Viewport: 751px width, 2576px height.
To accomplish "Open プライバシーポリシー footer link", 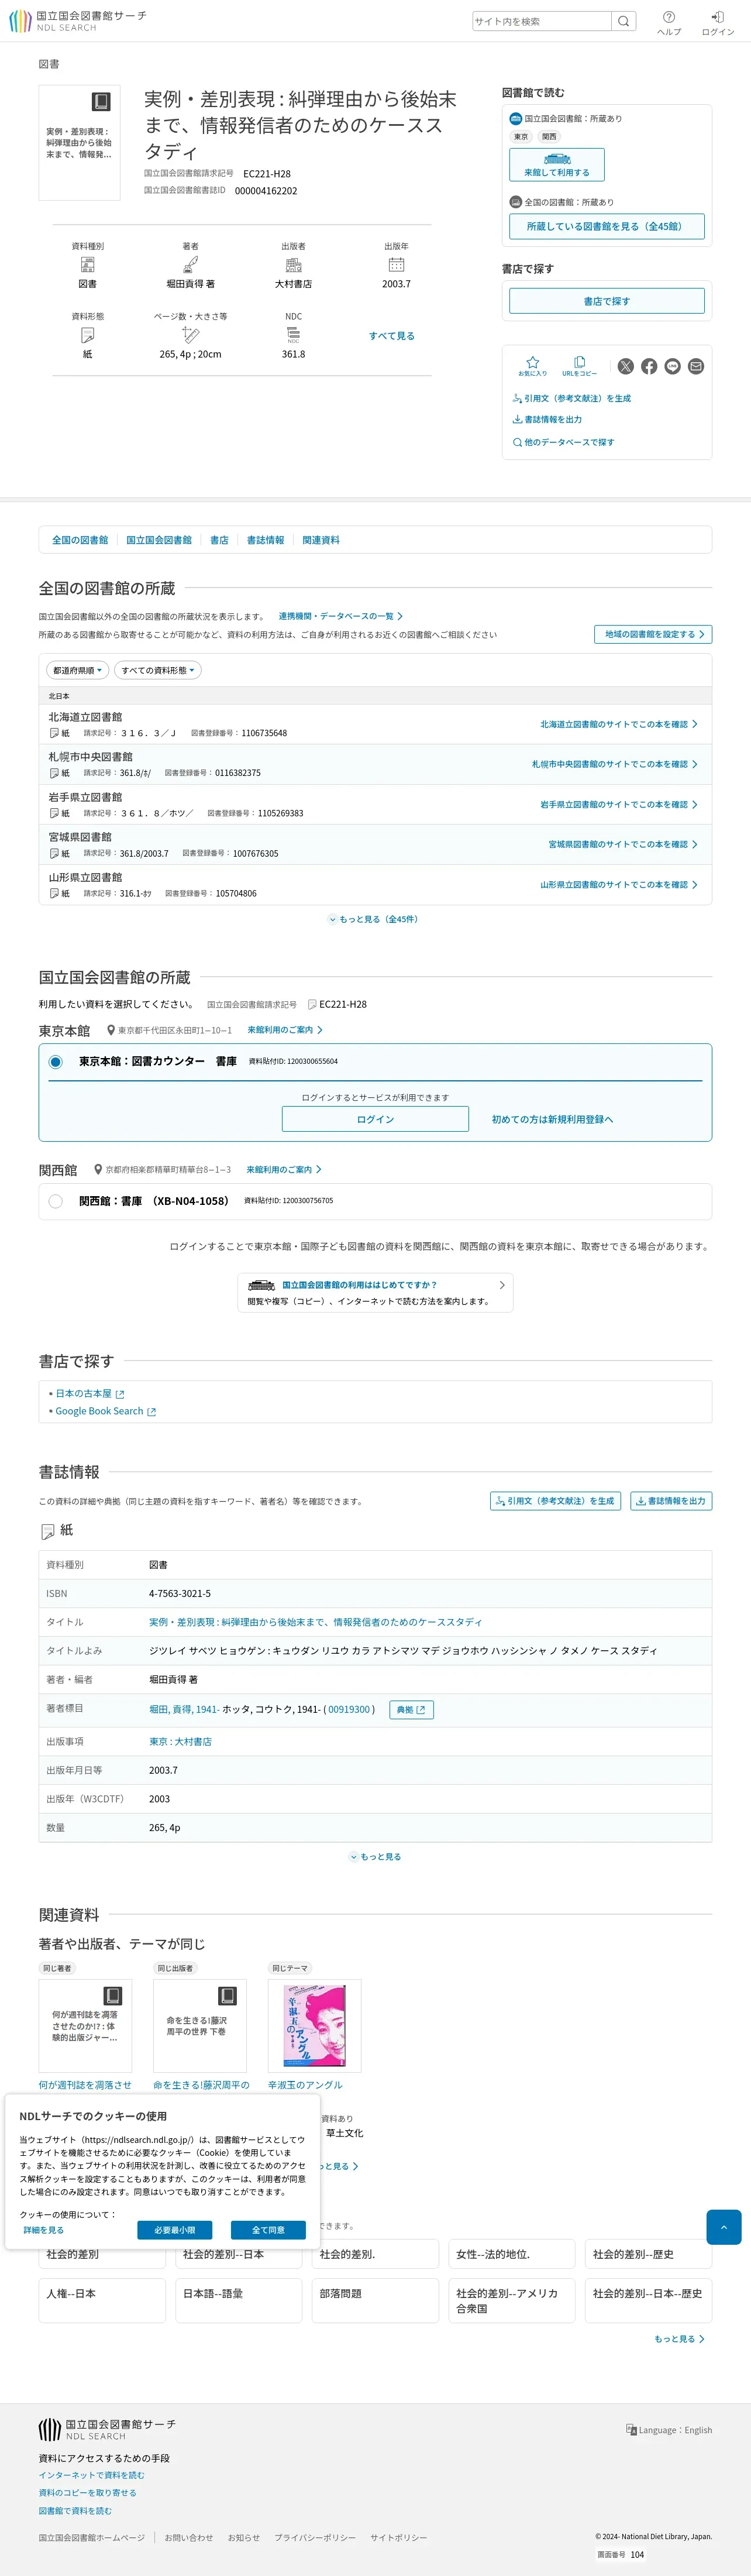I will [x=315, y=2538].
